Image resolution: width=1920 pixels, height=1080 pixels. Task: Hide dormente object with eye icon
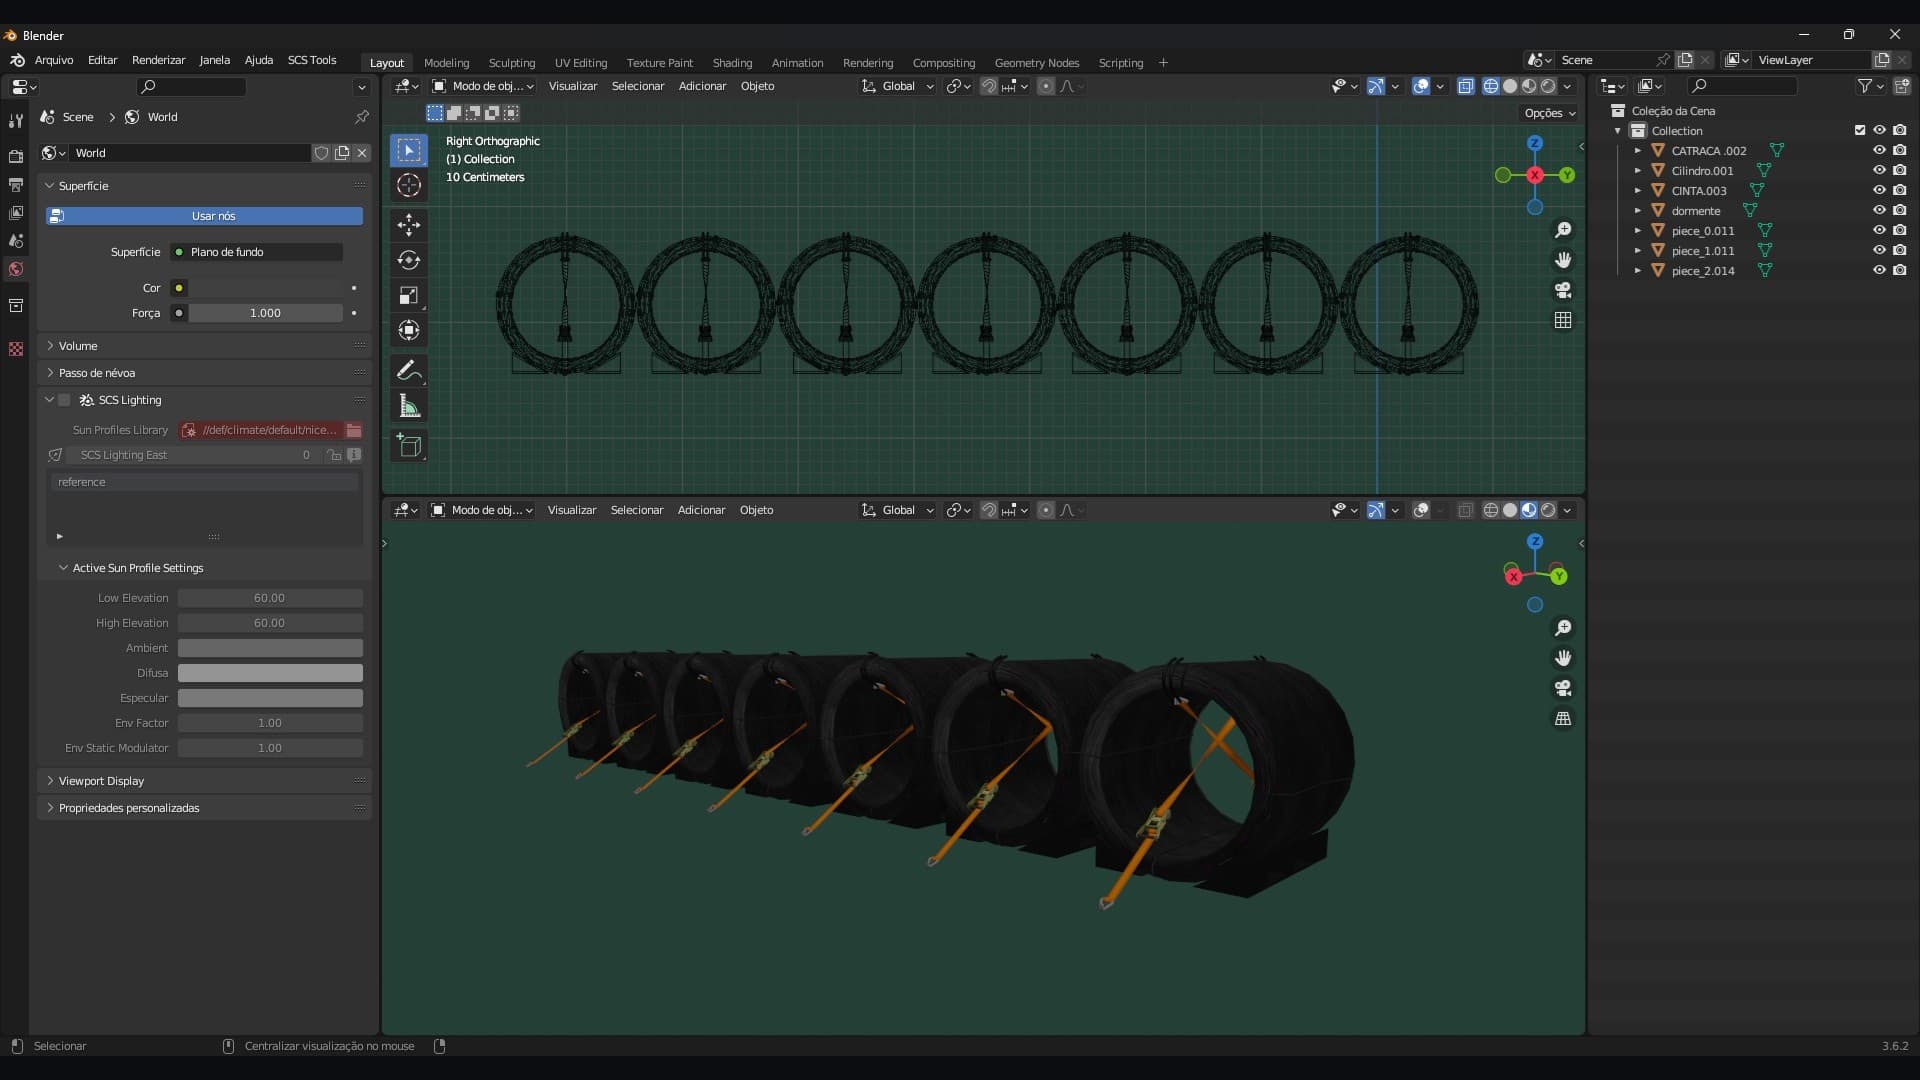coord(1879,210)
